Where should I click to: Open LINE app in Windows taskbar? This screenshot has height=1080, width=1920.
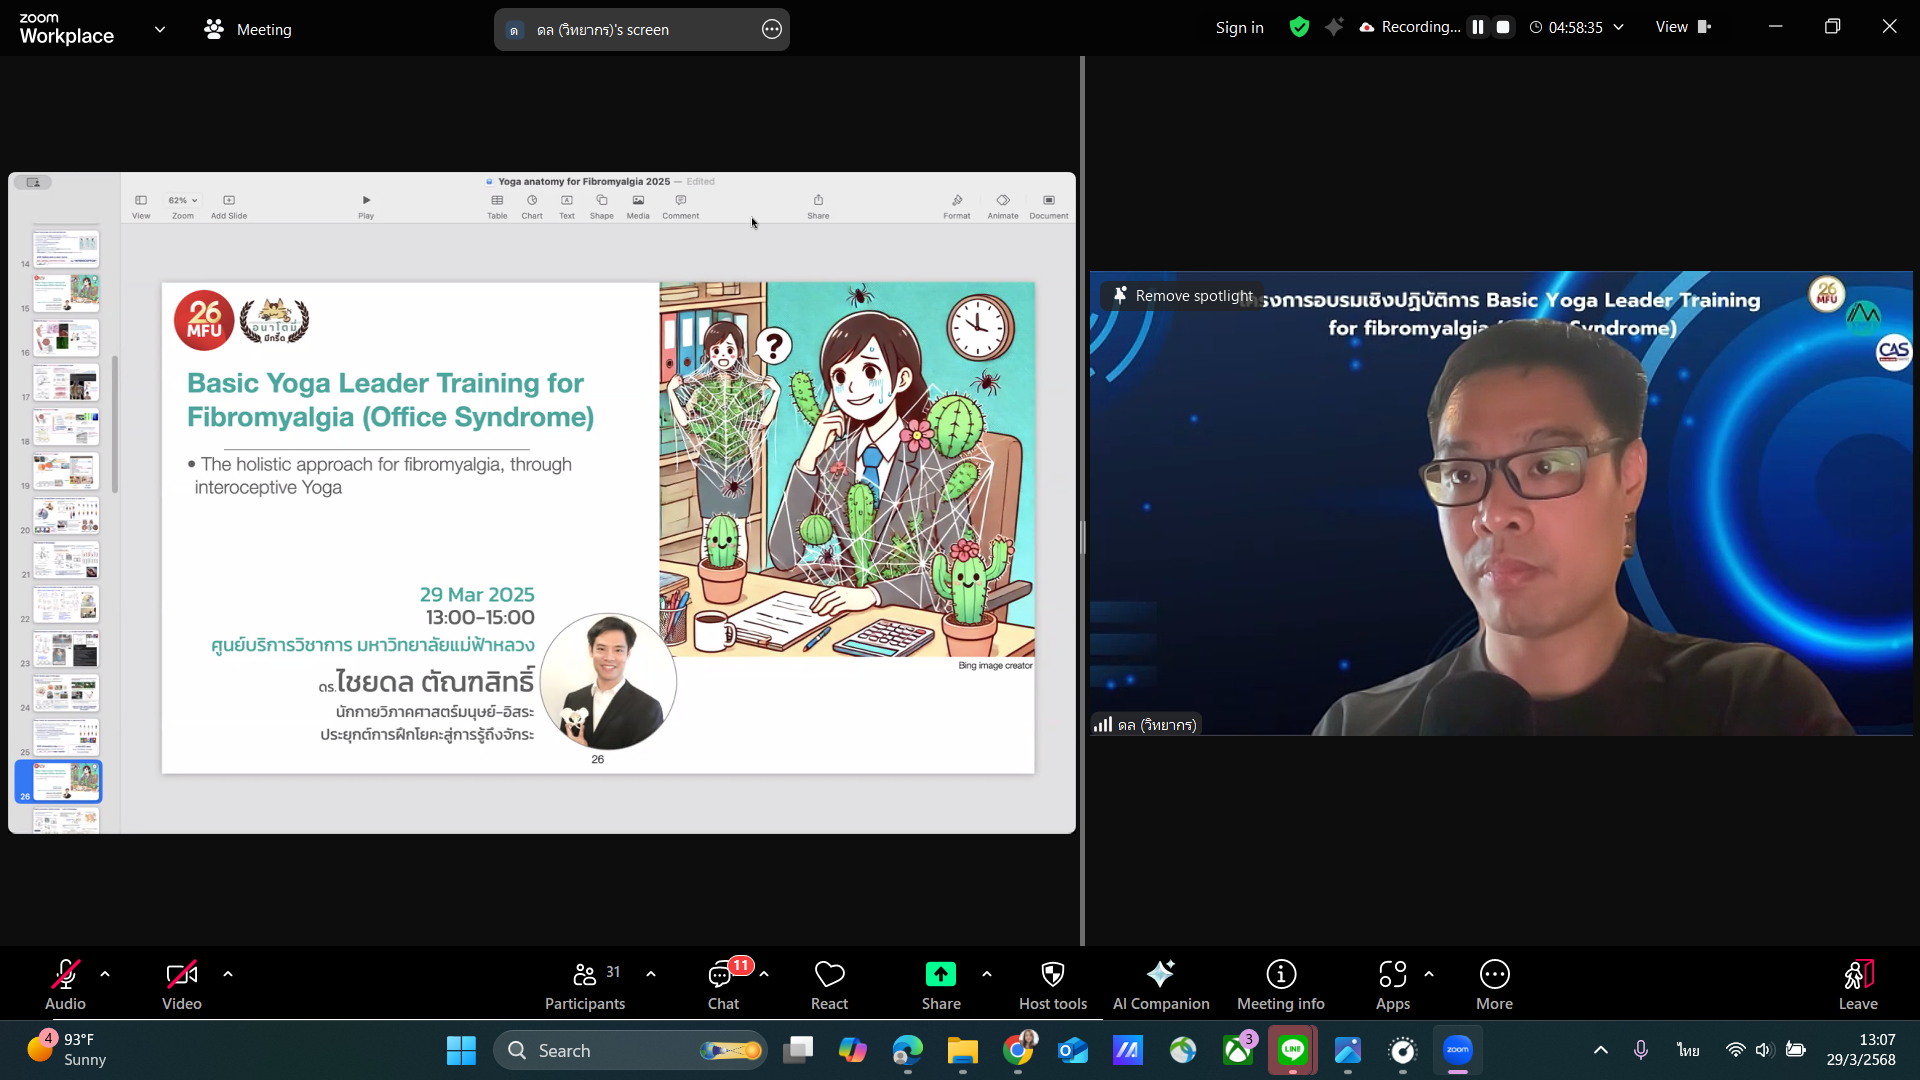pyautogui.click(x=1292, y=1050)
